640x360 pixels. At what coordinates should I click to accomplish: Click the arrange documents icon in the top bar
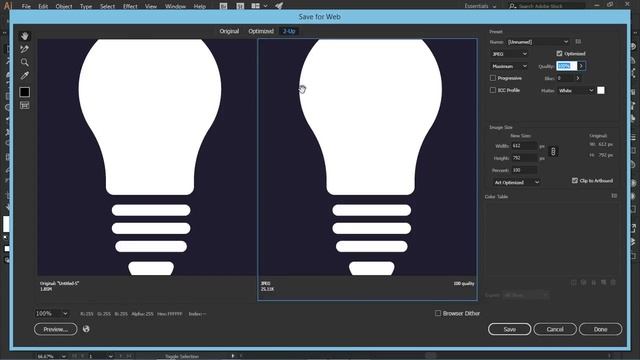coord(259,6)
